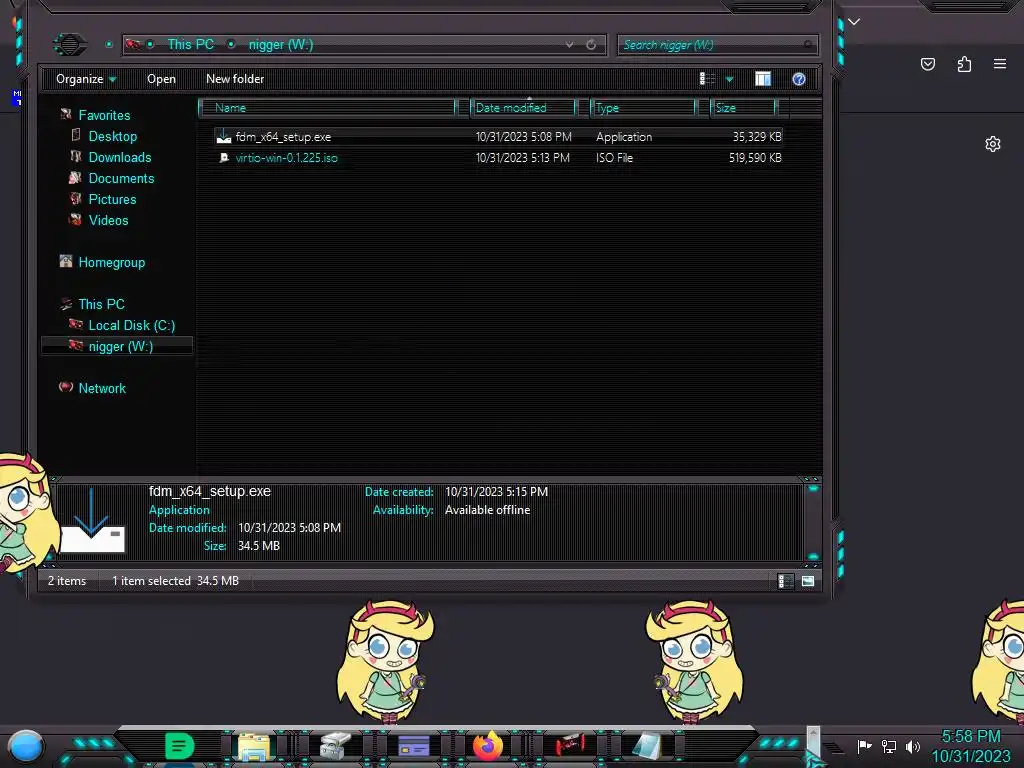Switch to large icons view in the status bar

pos(808,581)
